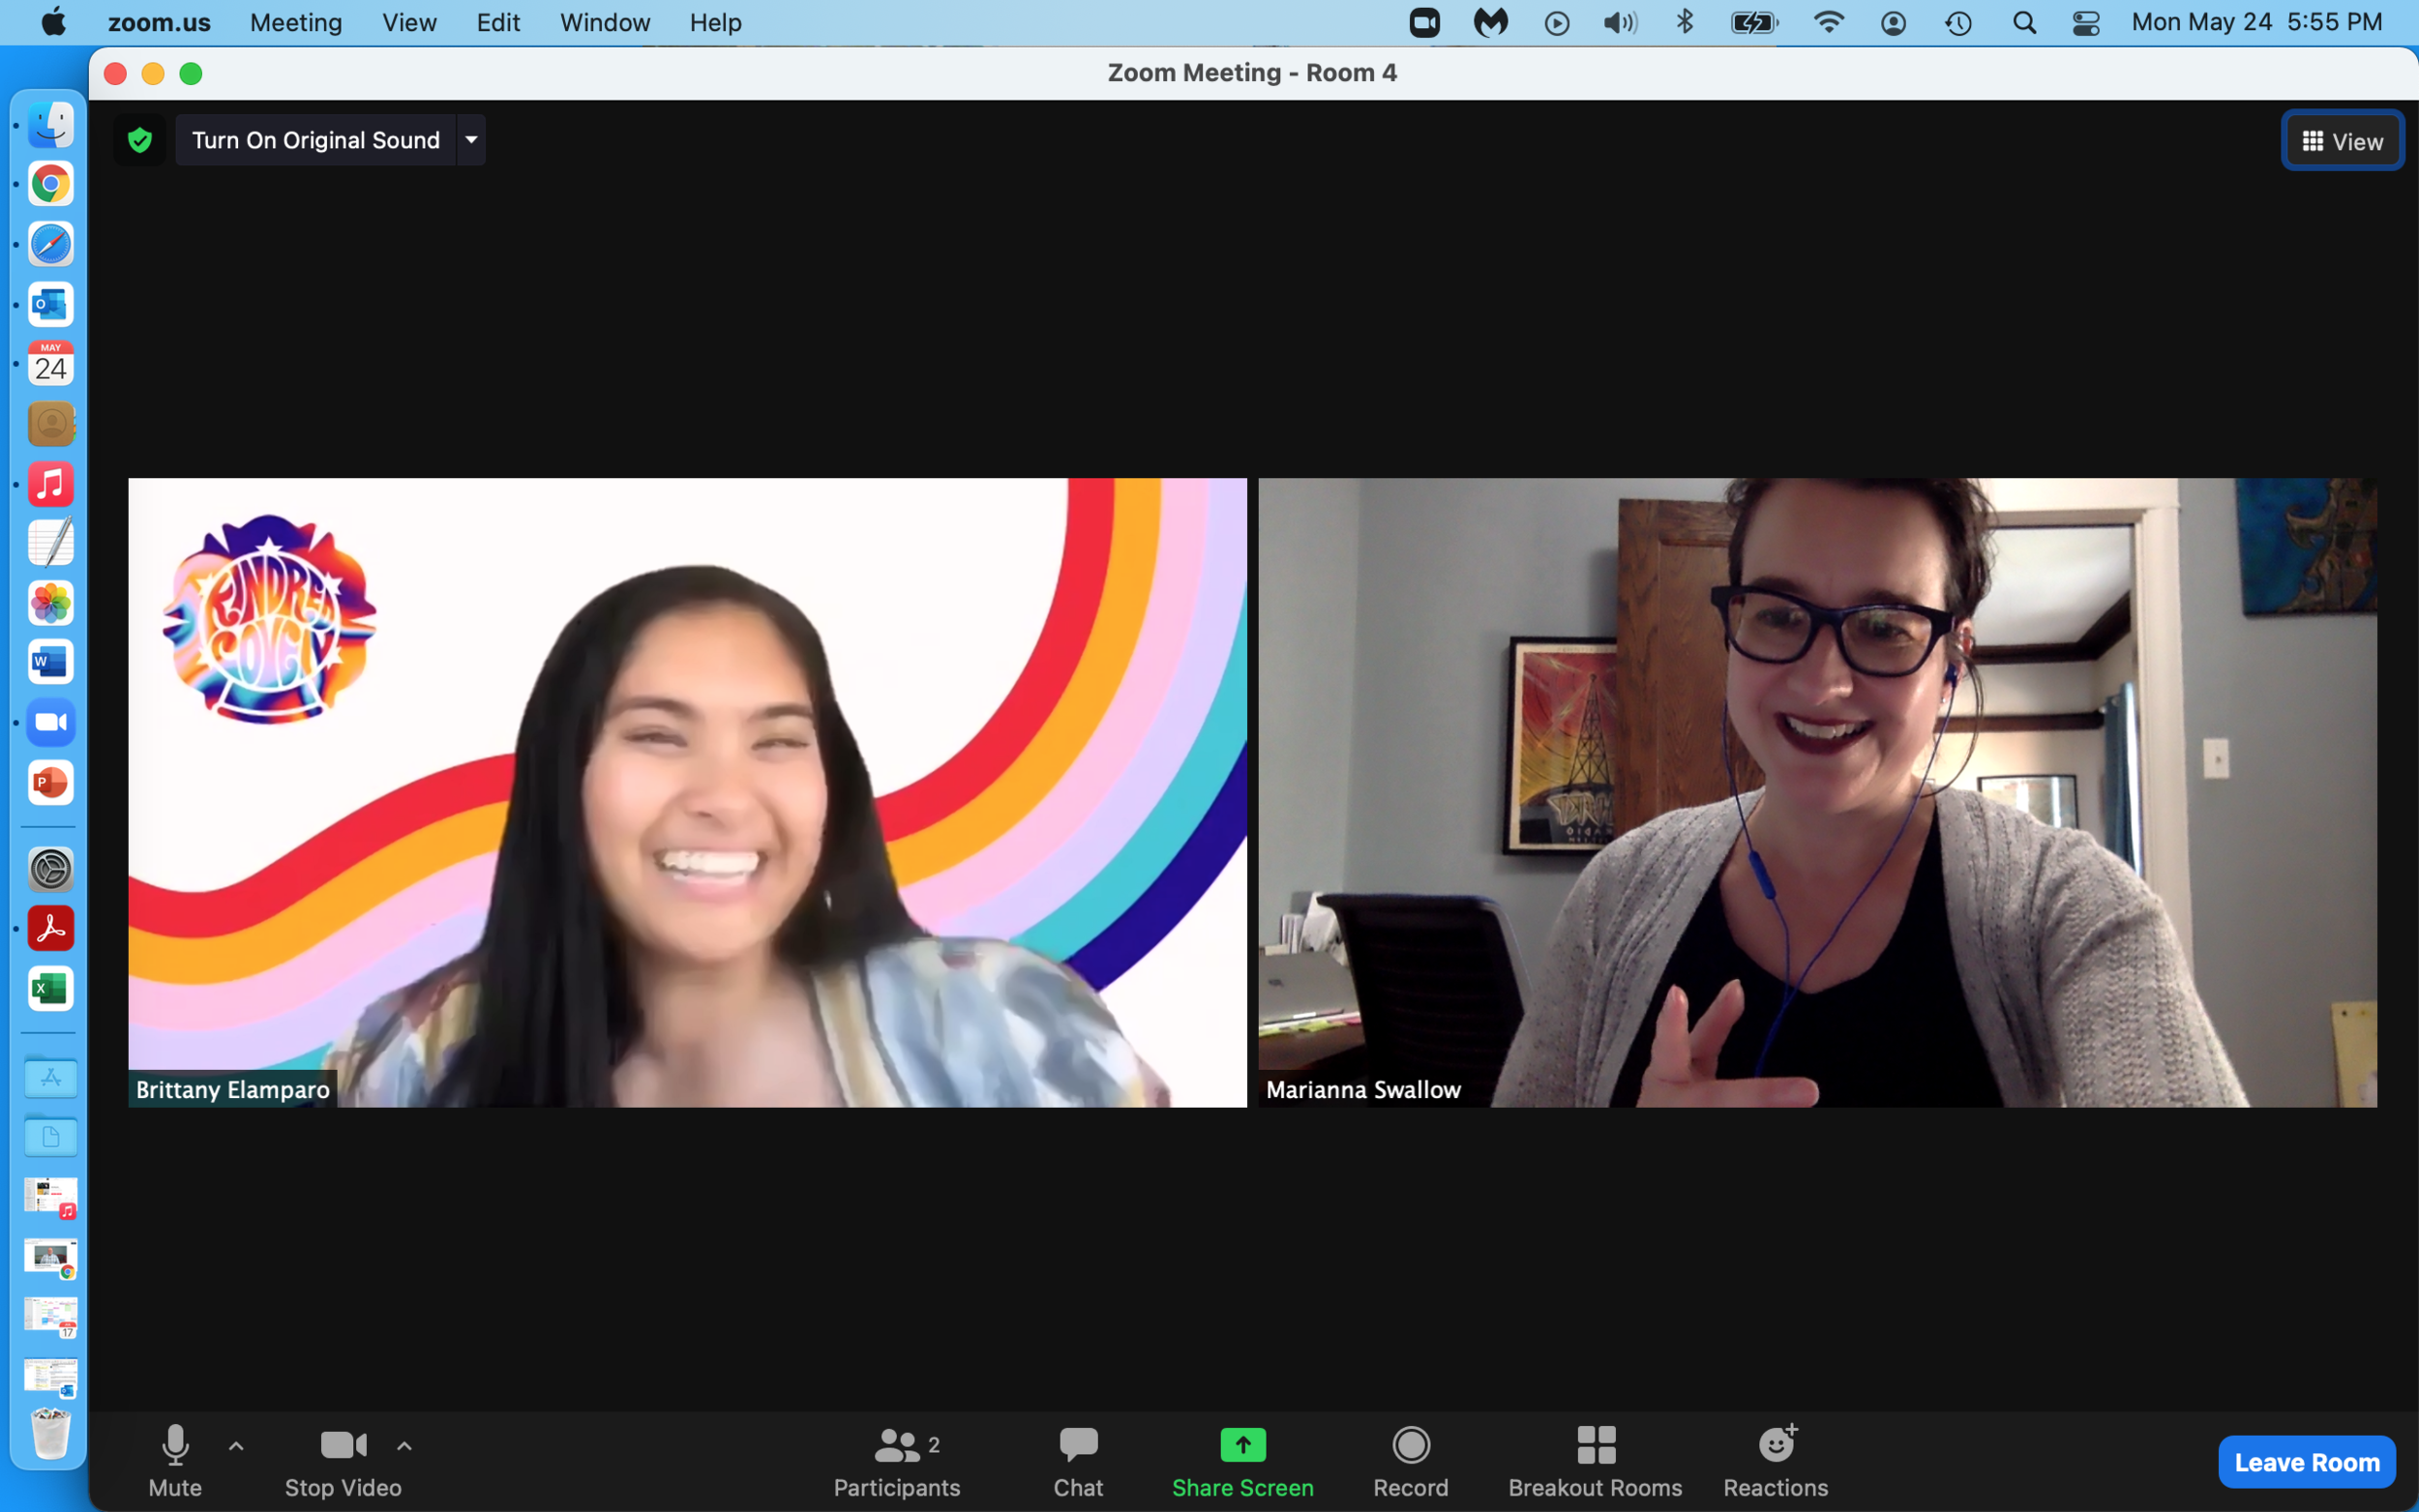Image resolution: width=2419 pixels, height=1512 pixels.
Task: Open the View layout button
Action: click(x=2341, y=141)
